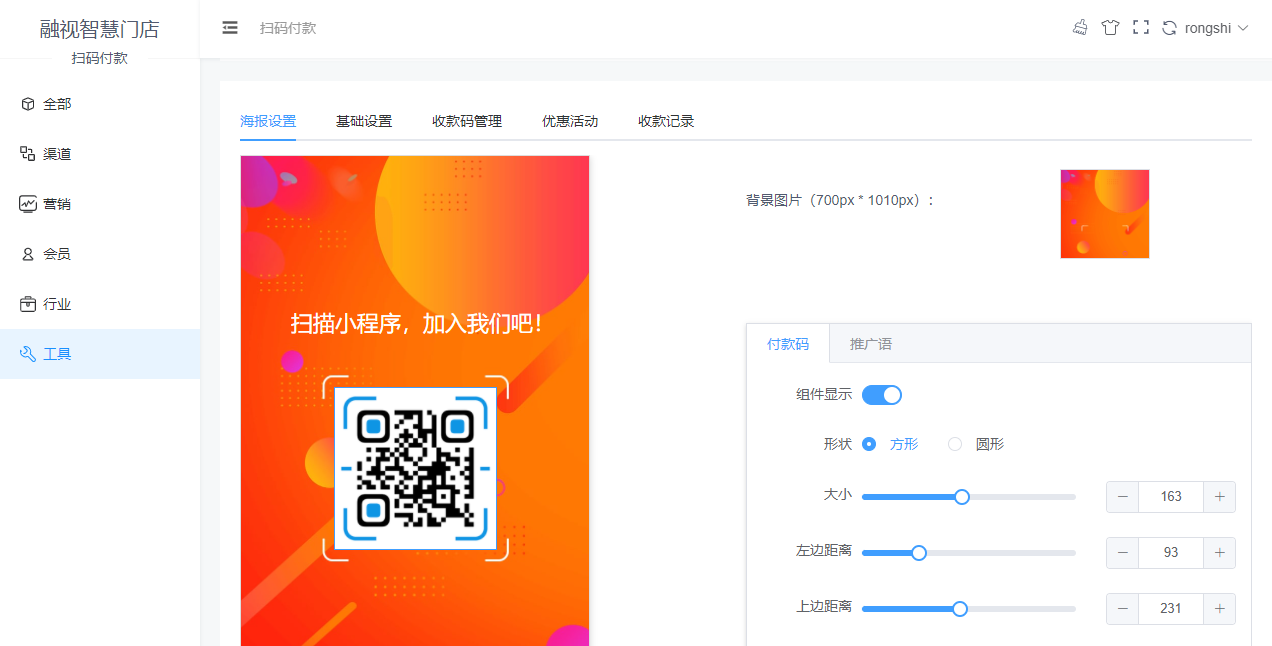1272x646 pixels.
Task: Click the 融视智慧门店 logo title
Action: pos(100,29)
